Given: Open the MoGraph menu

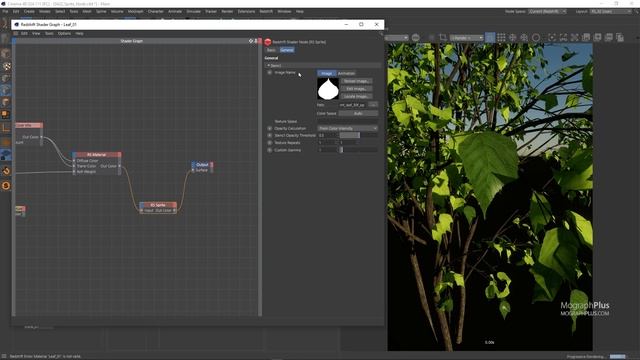Looking at the screenshot, I should 136,11.
